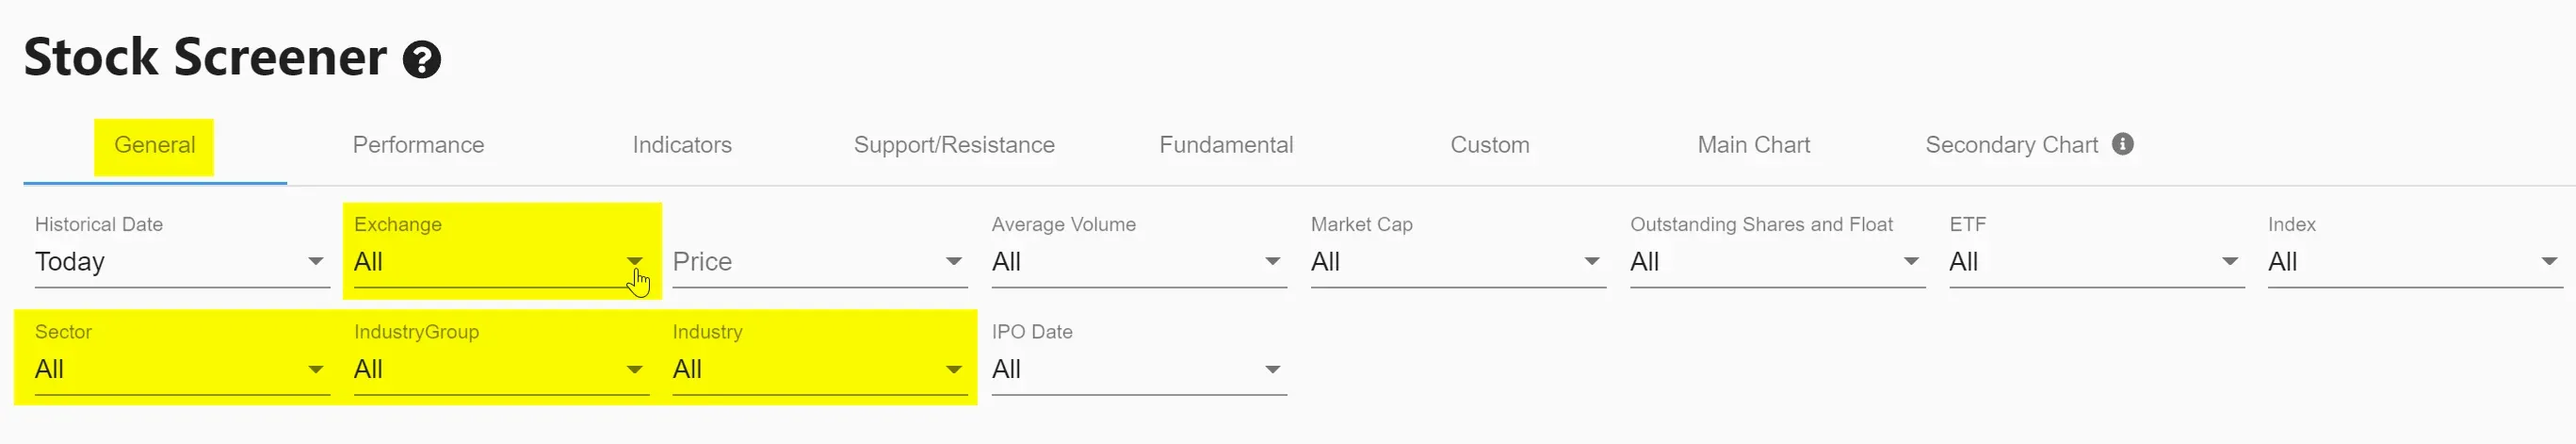Select the Secondary Chart tab
The height and width of the screenshot is (444, 2576).
point(2011,145)
